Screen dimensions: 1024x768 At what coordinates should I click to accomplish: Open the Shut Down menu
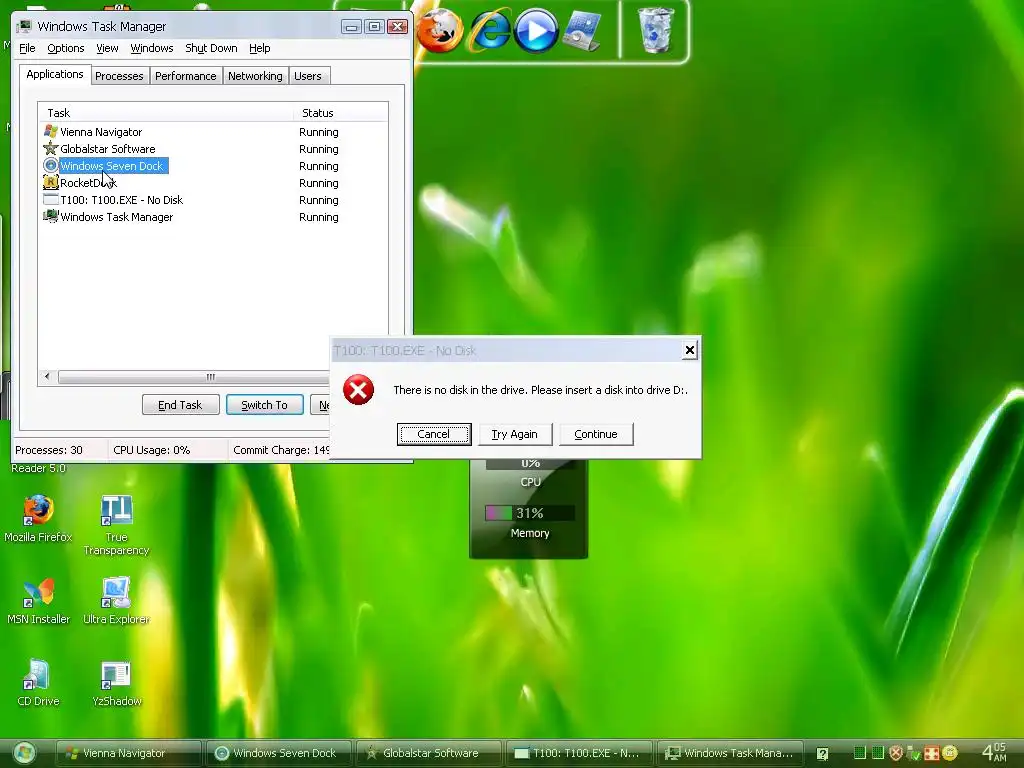point(211,48)
